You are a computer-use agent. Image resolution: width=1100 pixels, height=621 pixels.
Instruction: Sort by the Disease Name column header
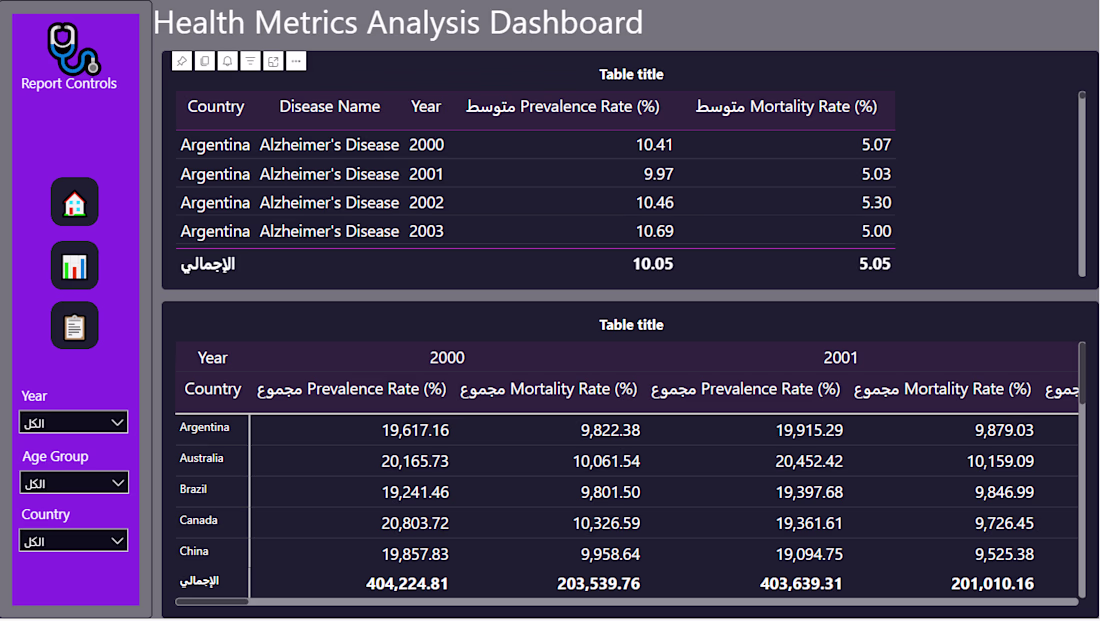click(330, 107)
